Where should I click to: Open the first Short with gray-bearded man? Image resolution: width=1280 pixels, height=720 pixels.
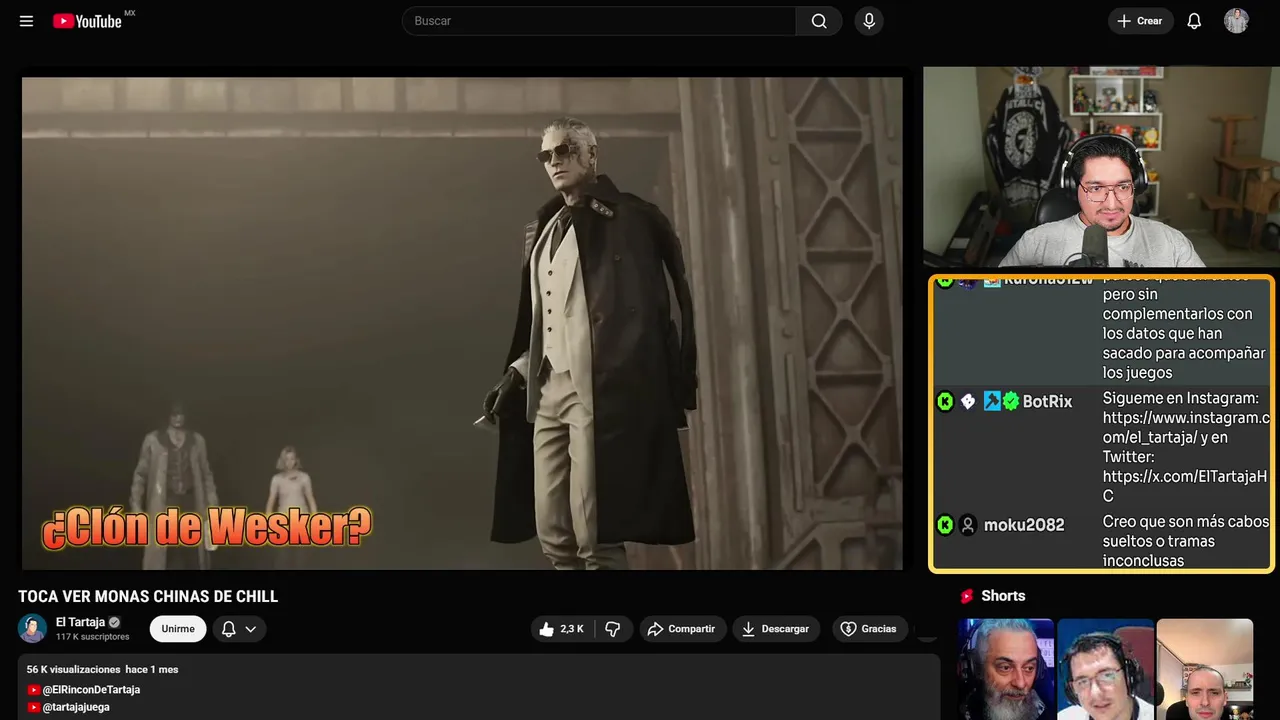pos(1006,669)
